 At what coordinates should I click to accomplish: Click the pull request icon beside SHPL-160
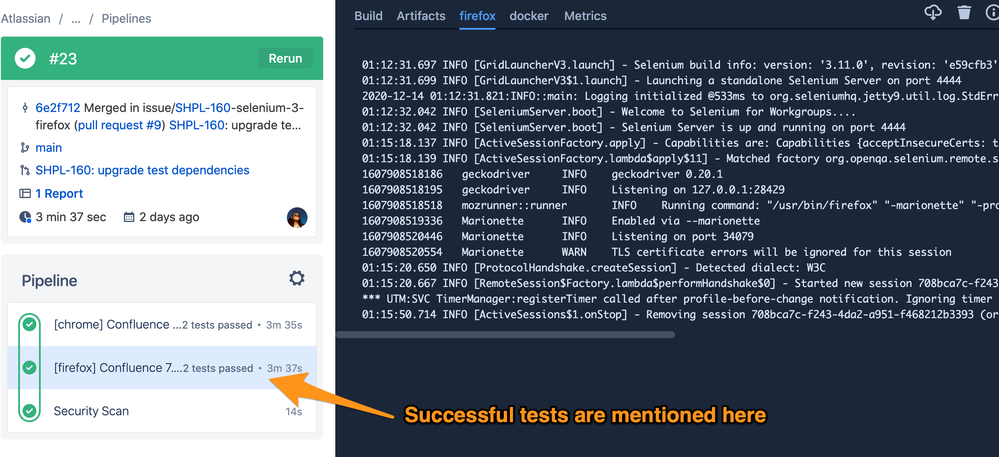tap(25, 171)
